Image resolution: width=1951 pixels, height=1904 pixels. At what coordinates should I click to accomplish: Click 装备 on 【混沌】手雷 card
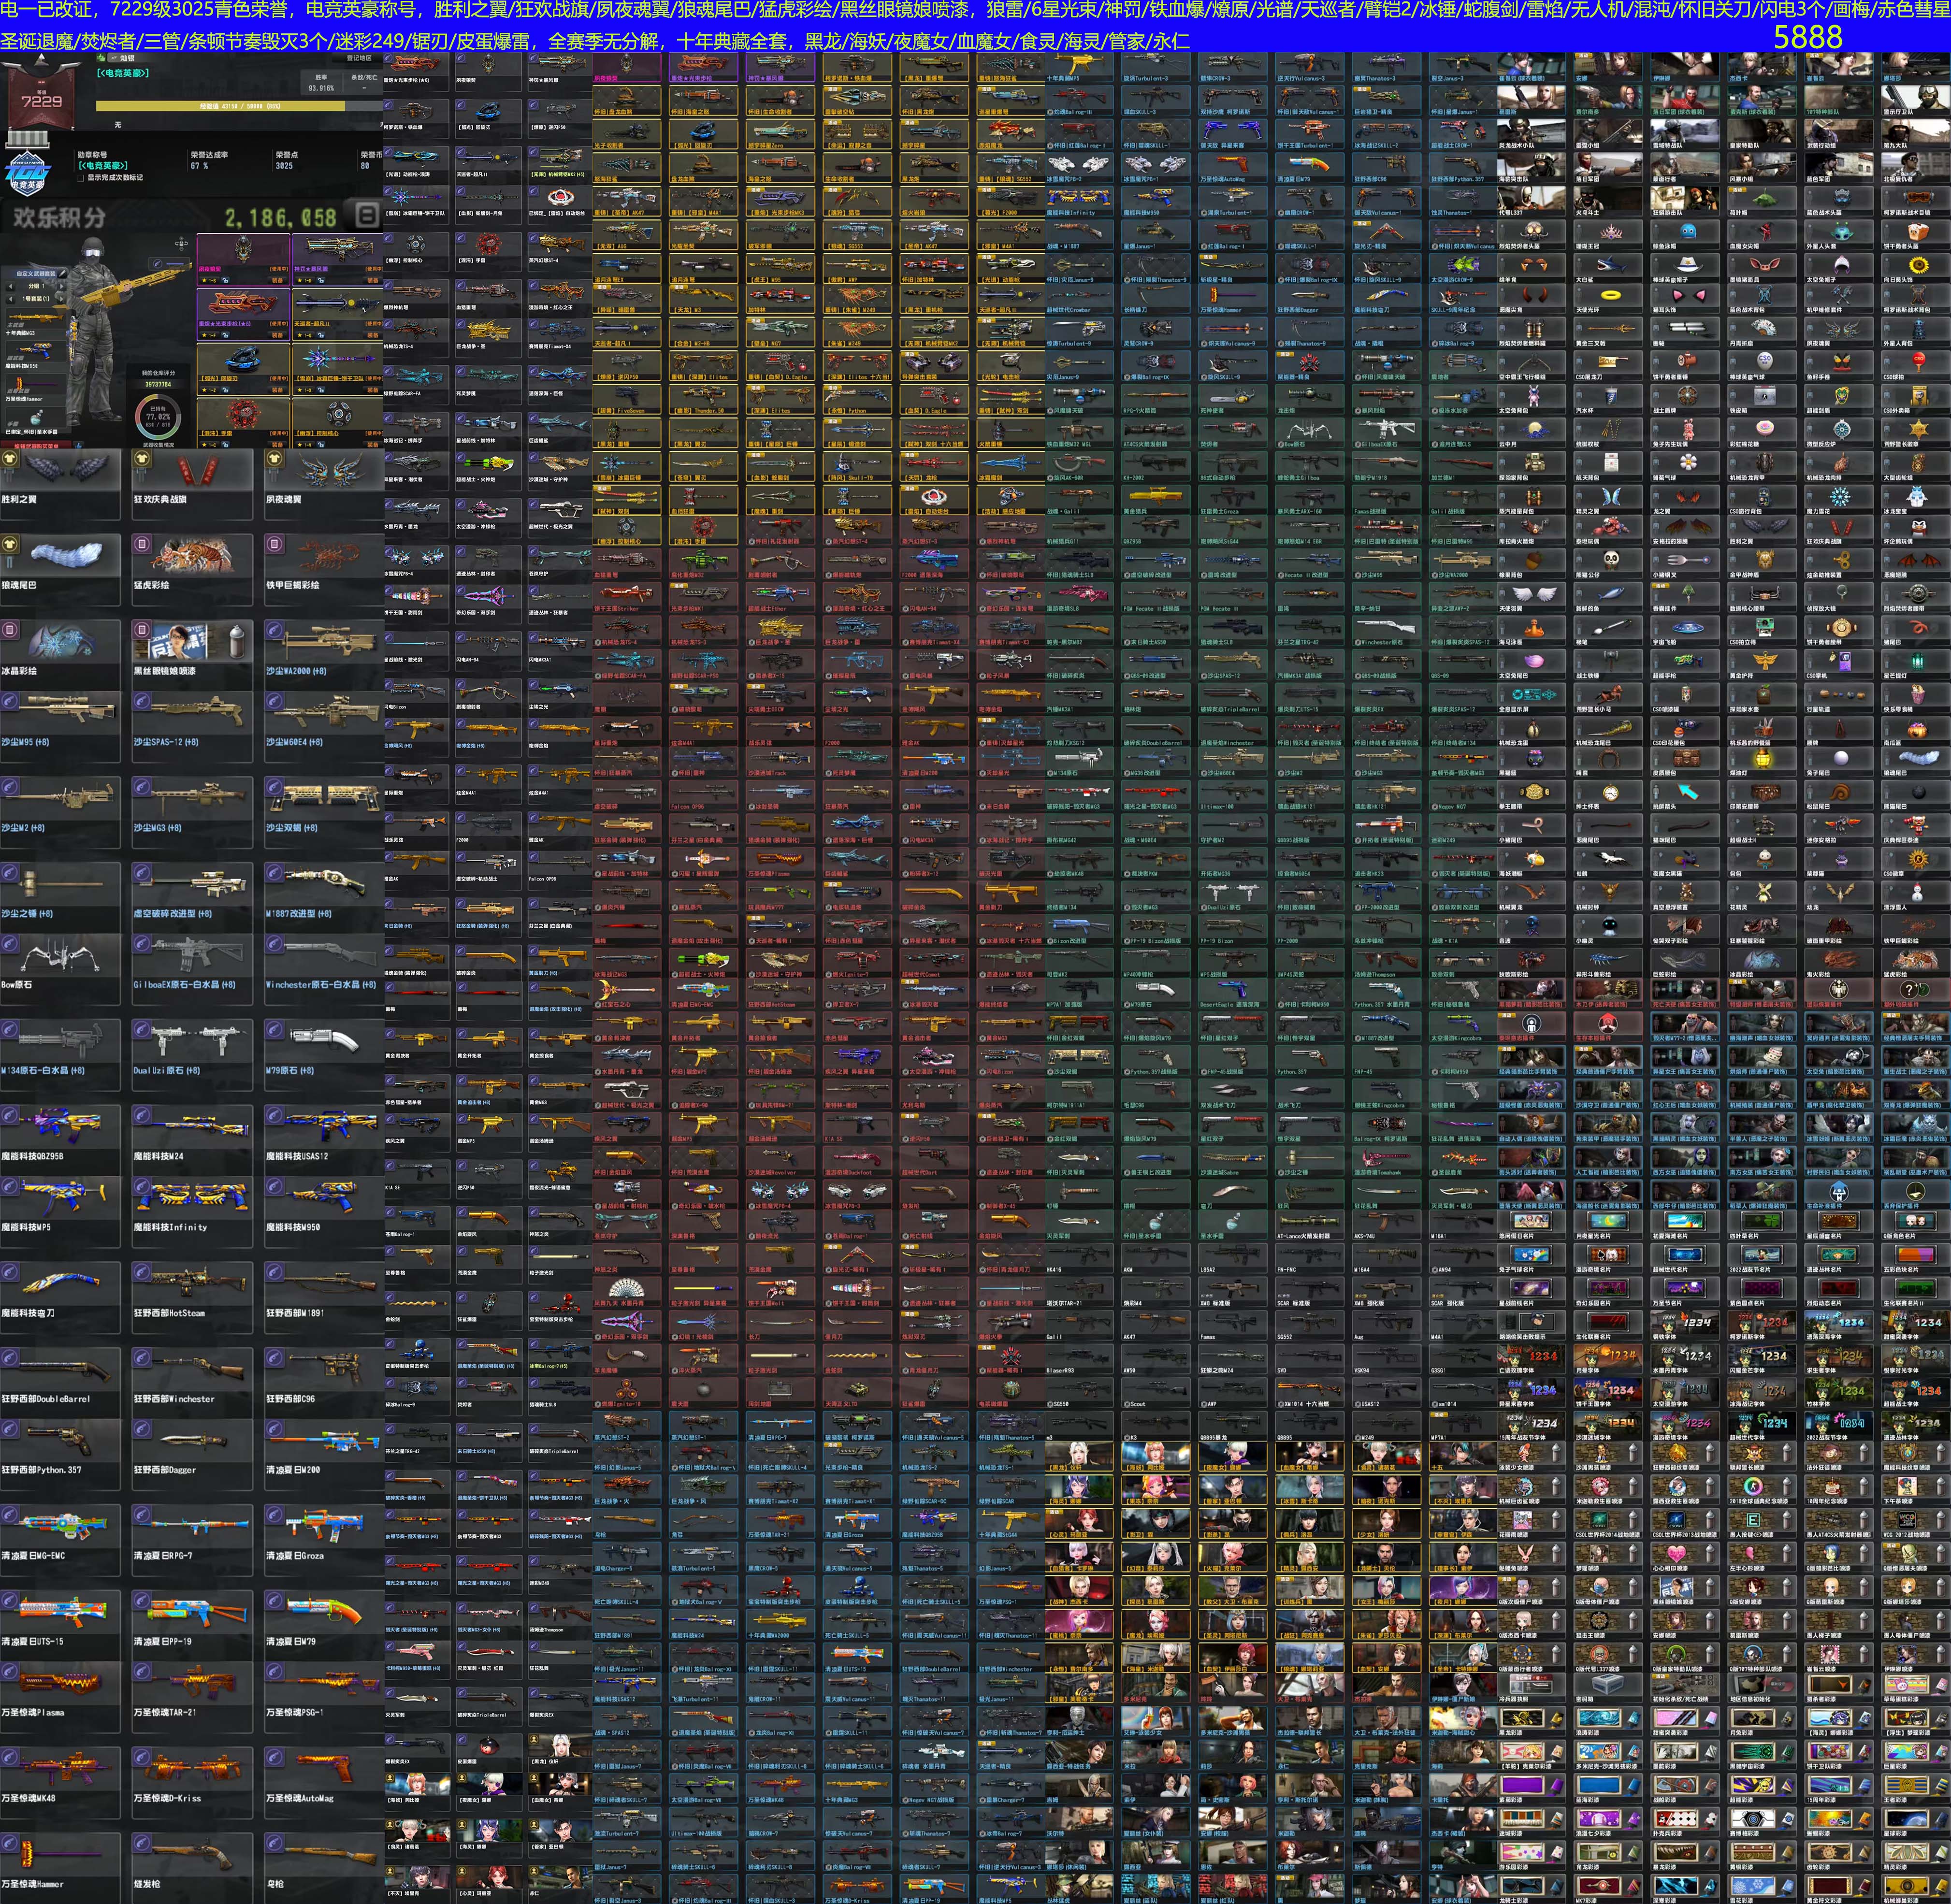click(x=277, y=445)
